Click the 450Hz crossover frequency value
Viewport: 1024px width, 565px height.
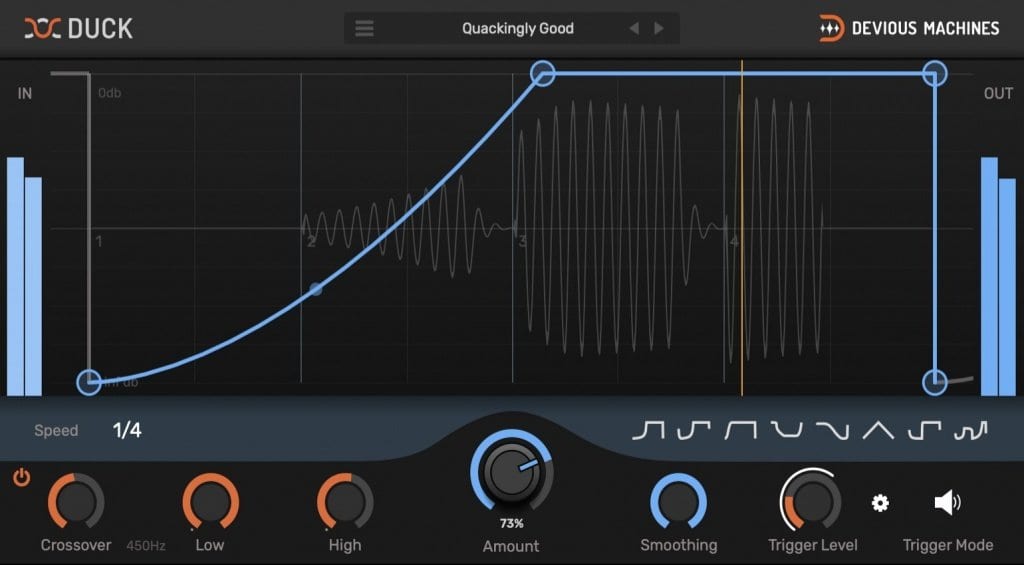(x=146, y=546)
